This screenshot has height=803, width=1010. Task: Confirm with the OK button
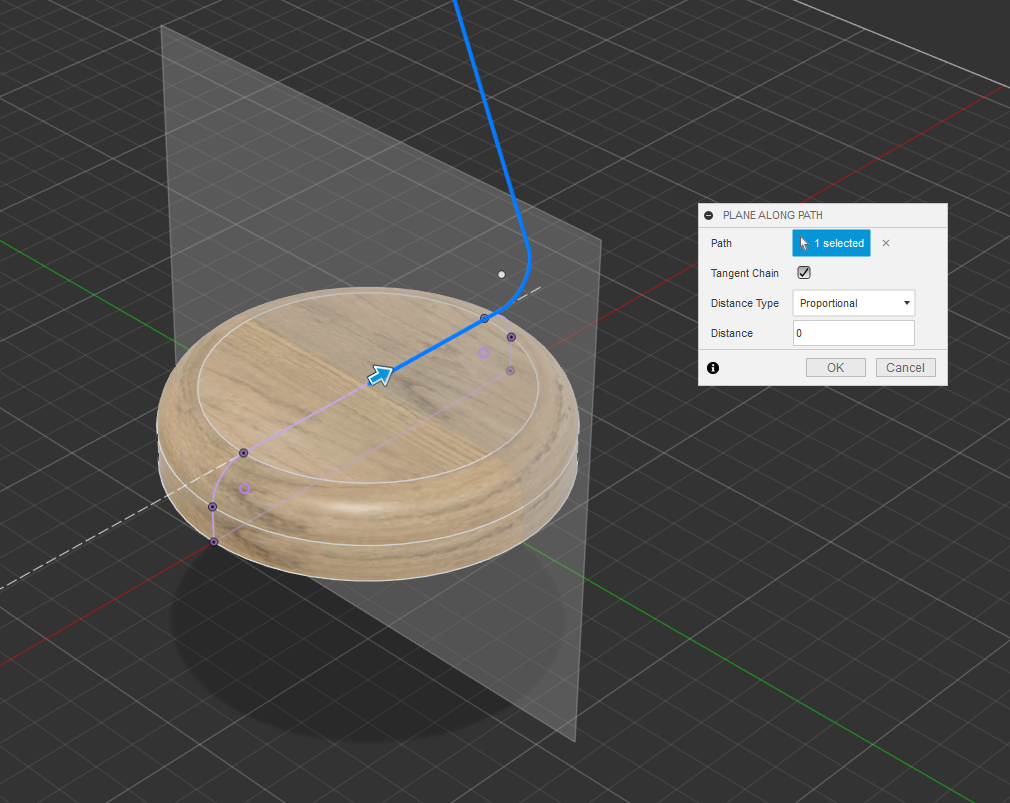[835, 368]
